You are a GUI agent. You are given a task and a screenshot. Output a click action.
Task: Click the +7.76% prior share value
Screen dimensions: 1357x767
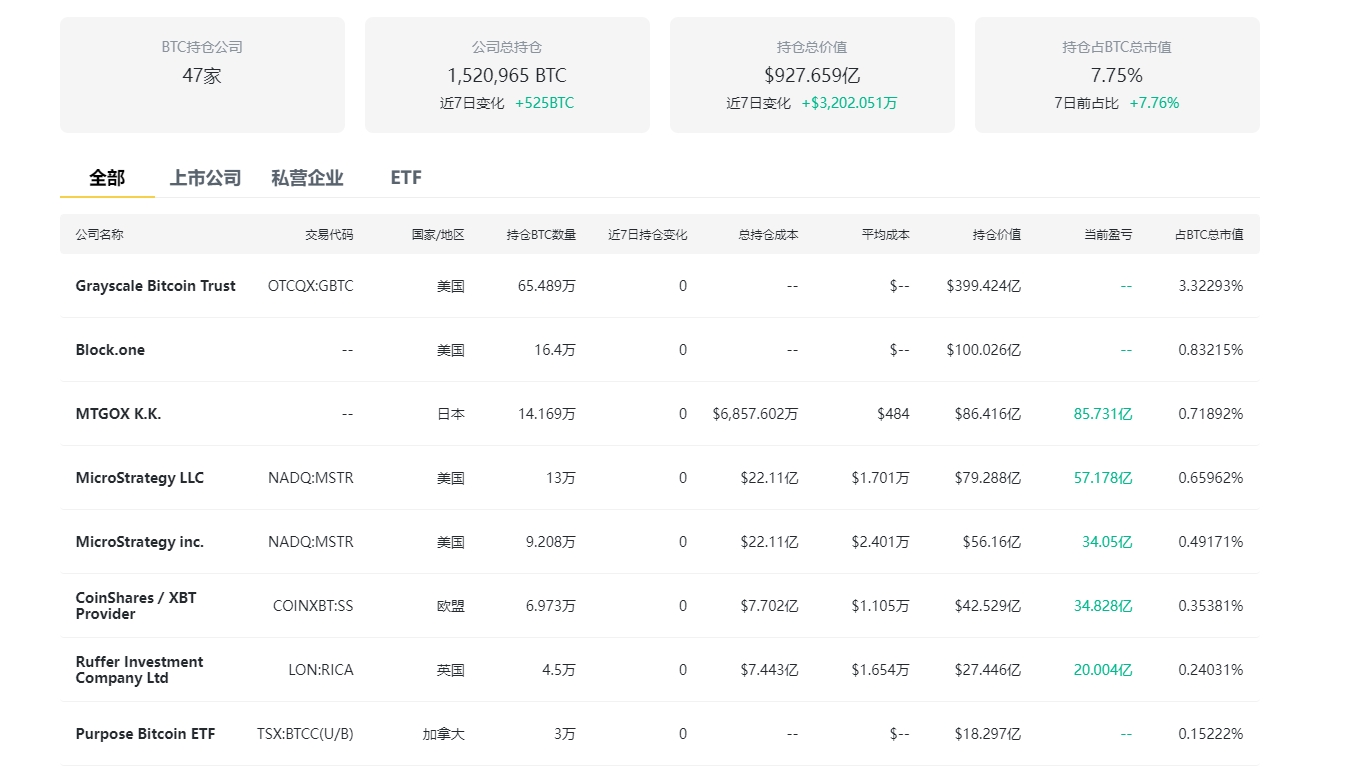click(x=1154, y=103)
